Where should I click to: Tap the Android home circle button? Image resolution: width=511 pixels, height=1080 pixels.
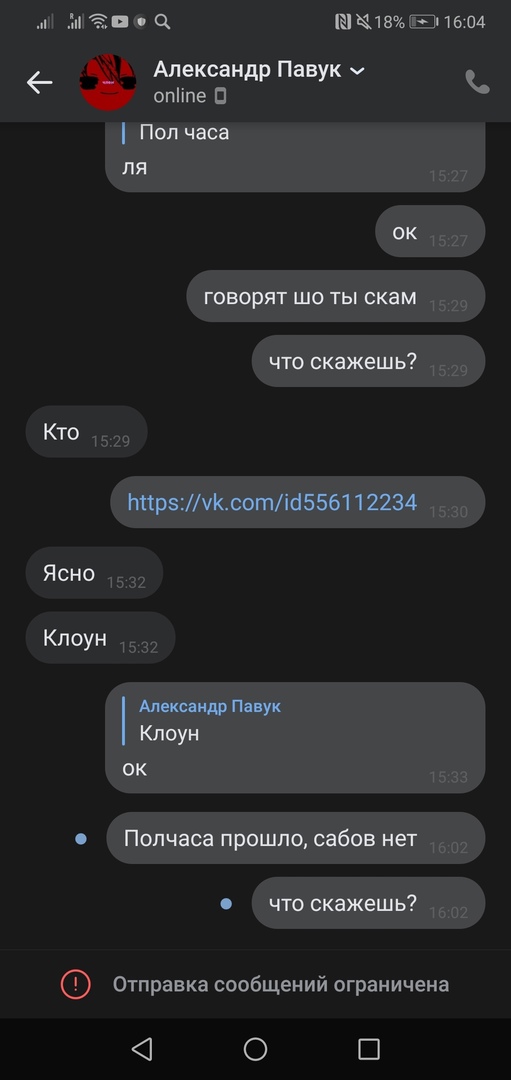(x=256, y=1049)
